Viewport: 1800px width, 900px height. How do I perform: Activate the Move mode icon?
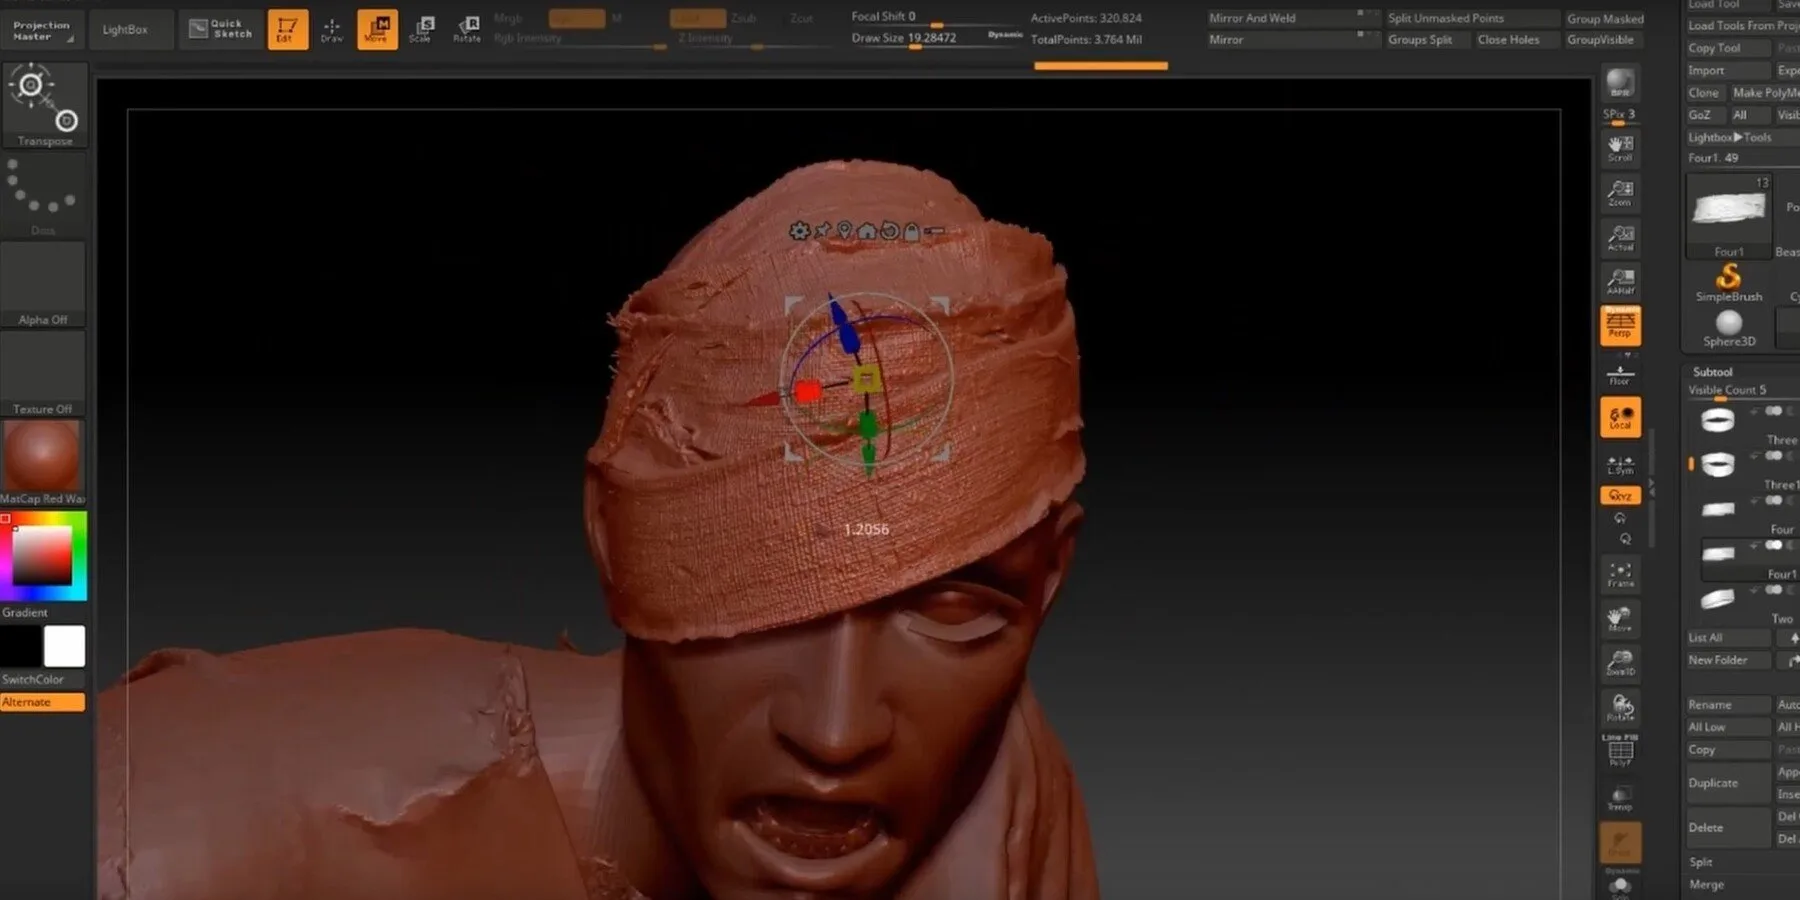pyautogui.click(x=377, y=28)
